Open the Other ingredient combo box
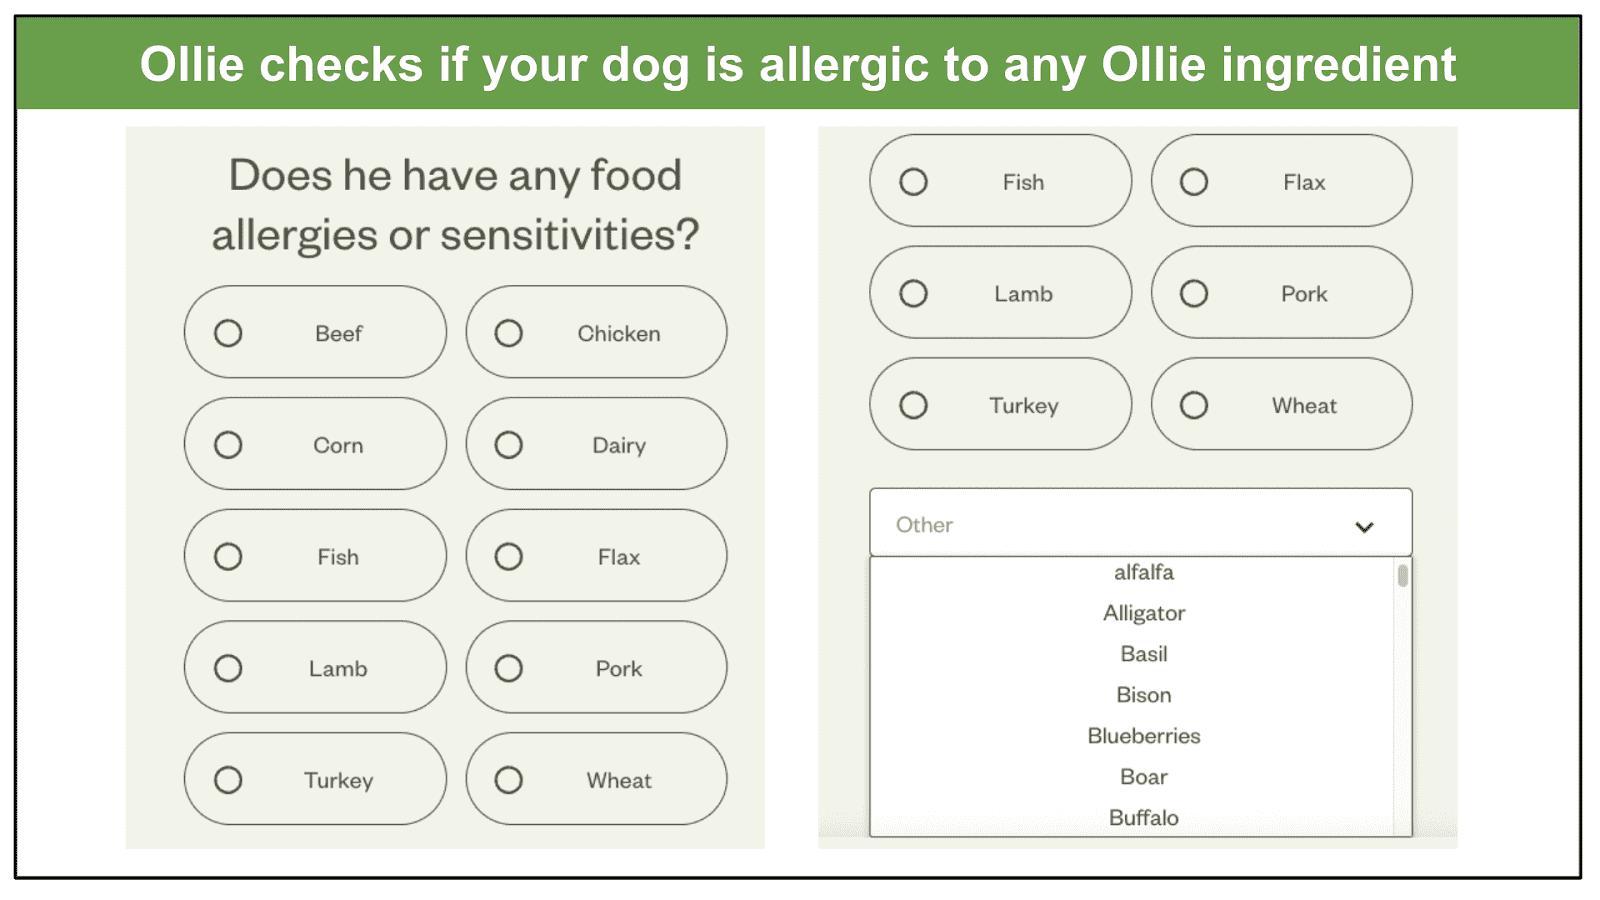 point(1141,522)
